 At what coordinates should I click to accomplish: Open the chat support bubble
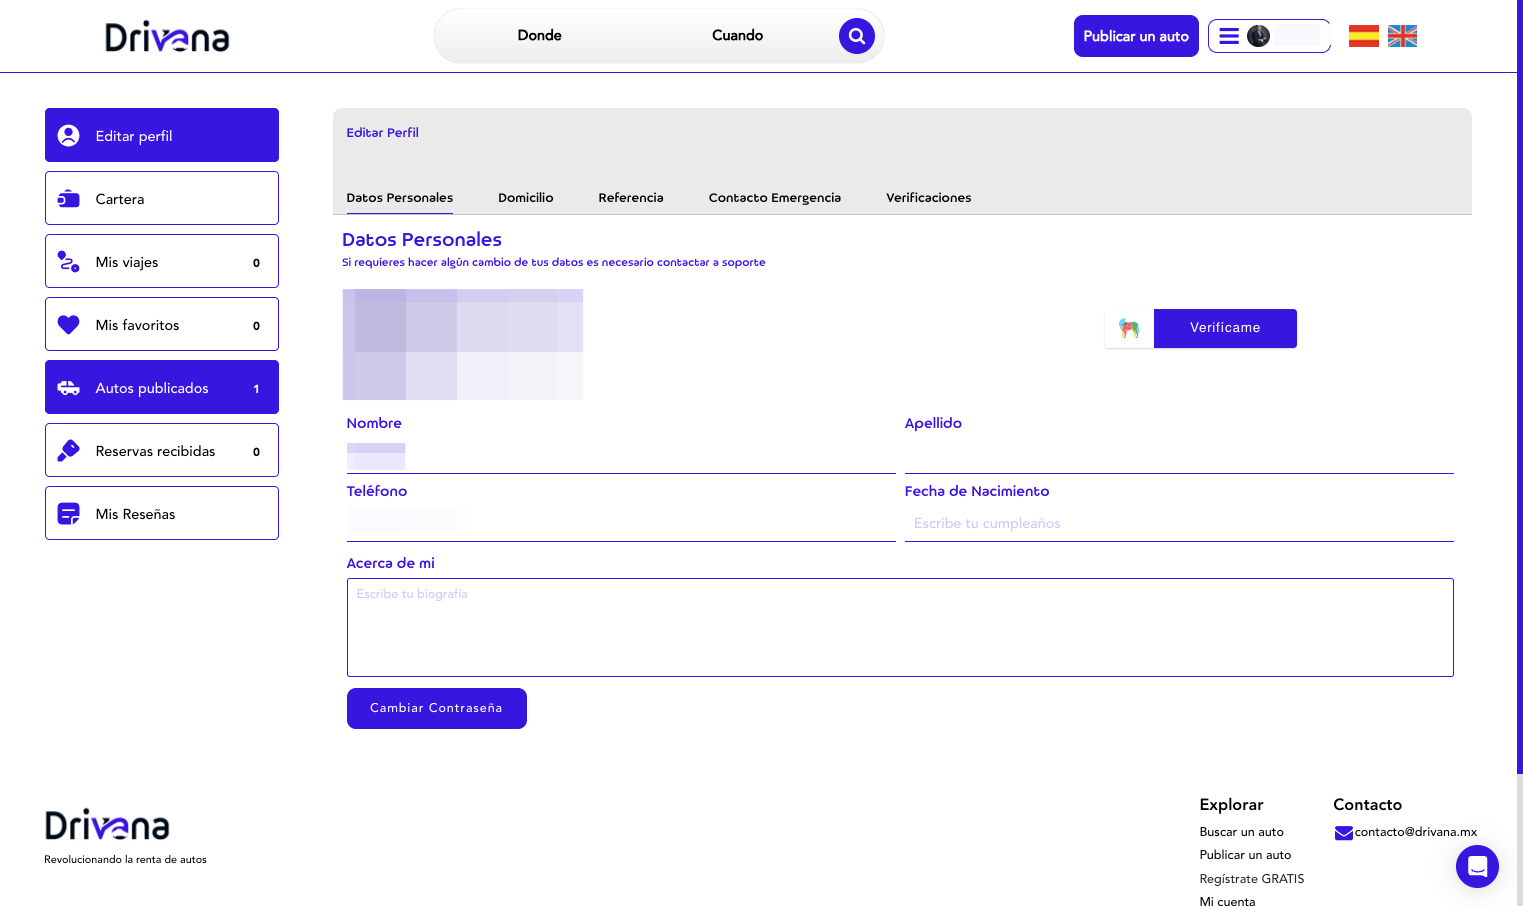1477,866
